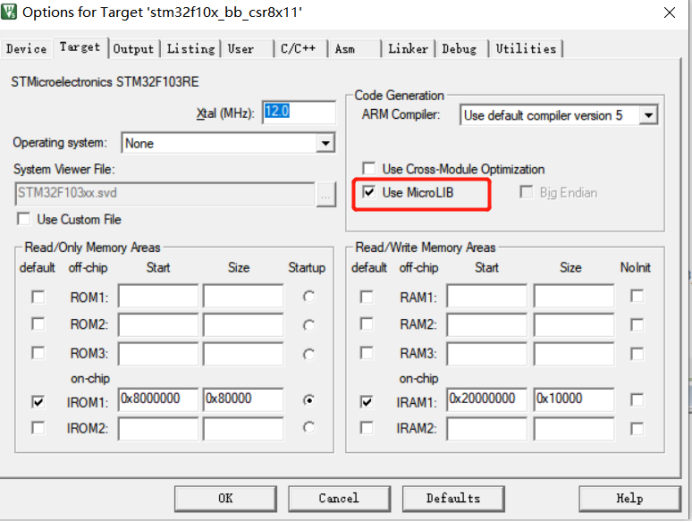Click the Keil uVision title bar icon

(x=9, y=11)
